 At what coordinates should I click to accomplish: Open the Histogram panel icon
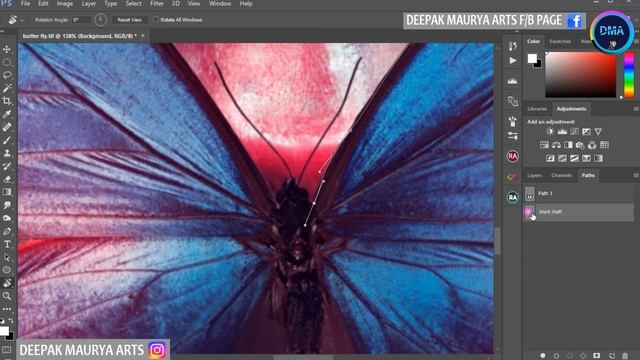[x=513, y=81]
